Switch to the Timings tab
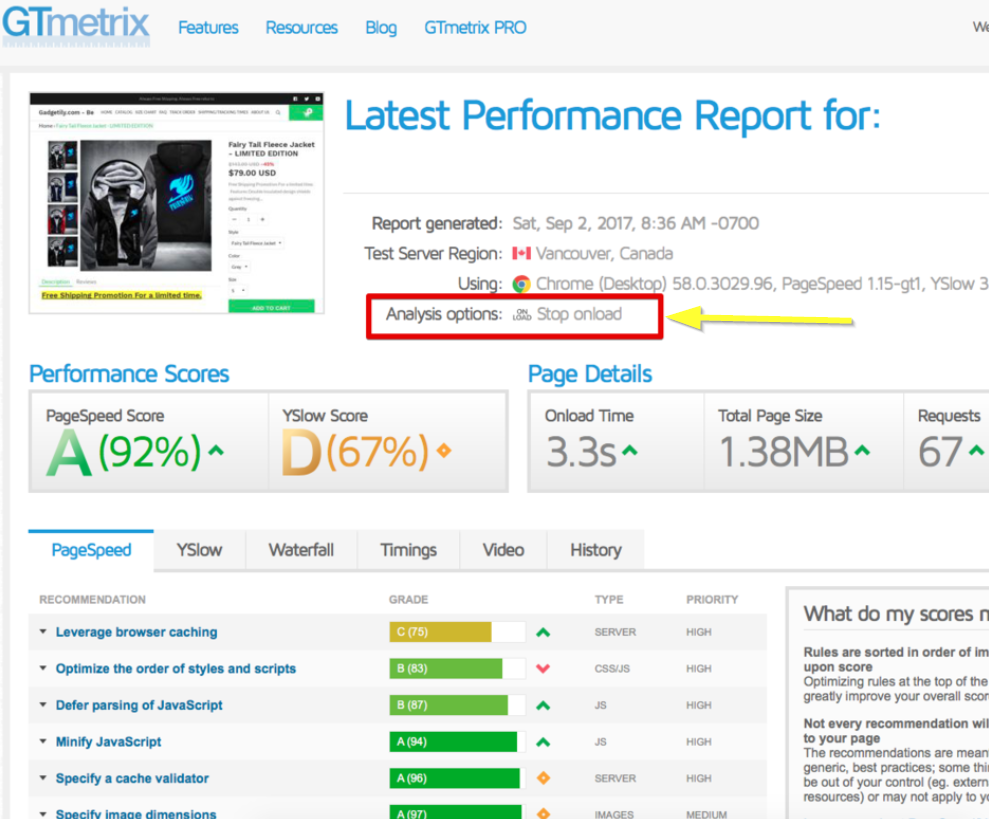The width and height of the screenshot is (989, 819). coord(408,550)
